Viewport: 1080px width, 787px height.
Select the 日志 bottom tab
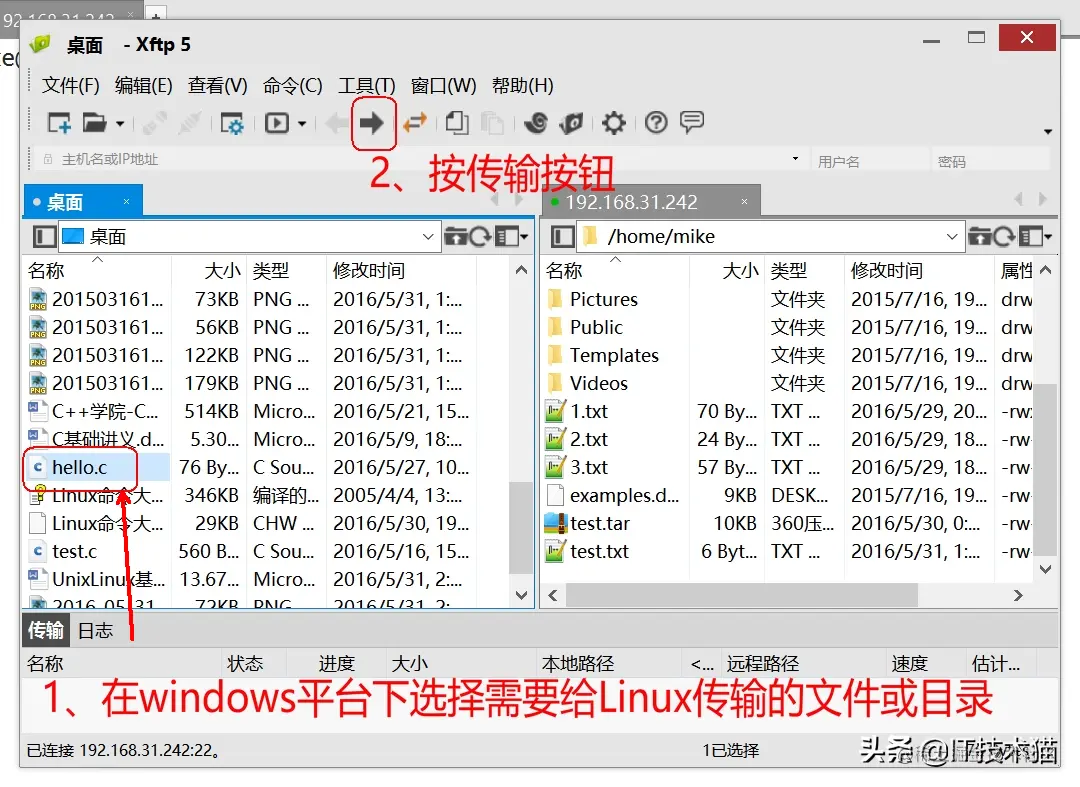(95, 630)
